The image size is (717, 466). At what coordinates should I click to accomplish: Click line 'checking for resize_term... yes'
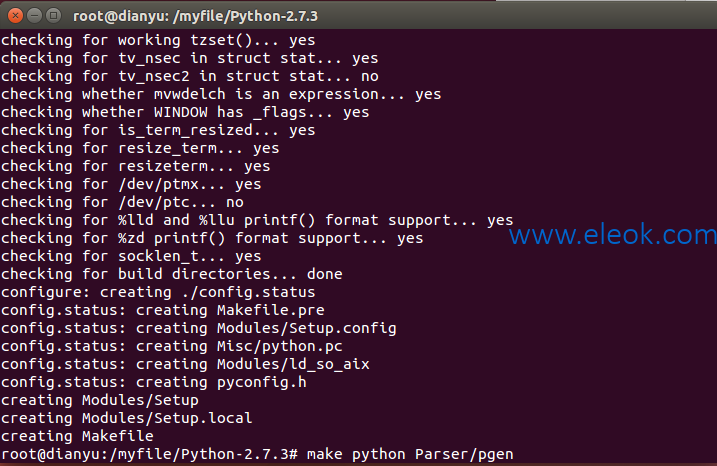click(x=140, y=148)
